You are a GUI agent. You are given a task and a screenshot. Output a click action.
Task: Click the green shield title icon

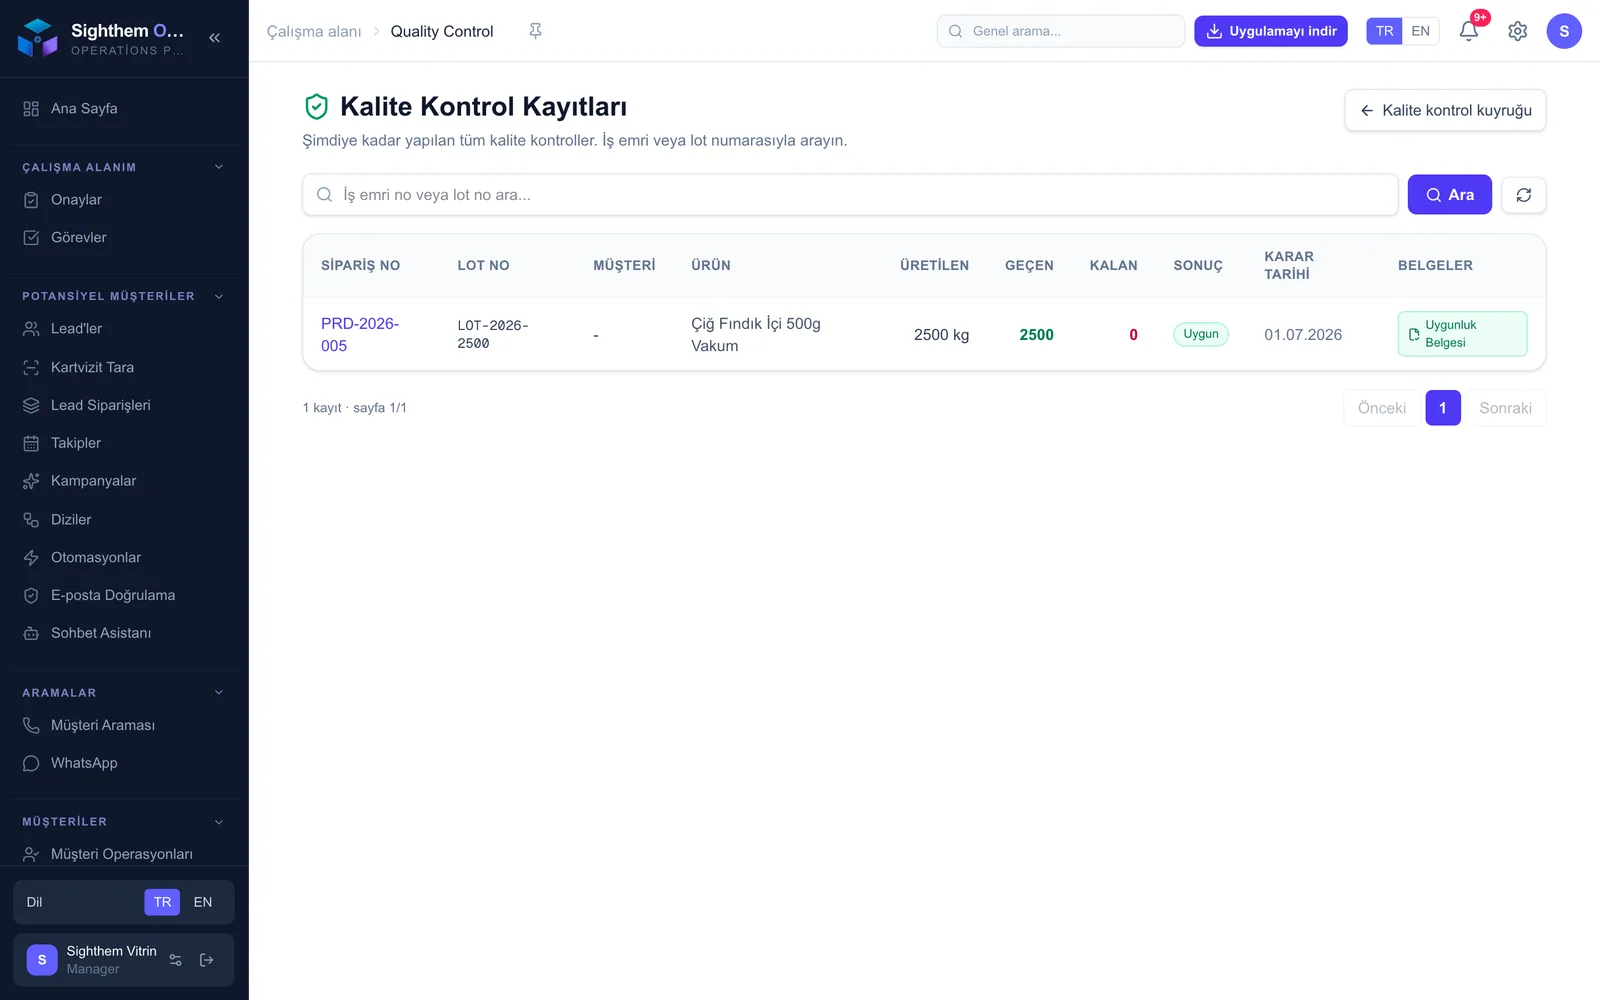(x=316, y=106)
